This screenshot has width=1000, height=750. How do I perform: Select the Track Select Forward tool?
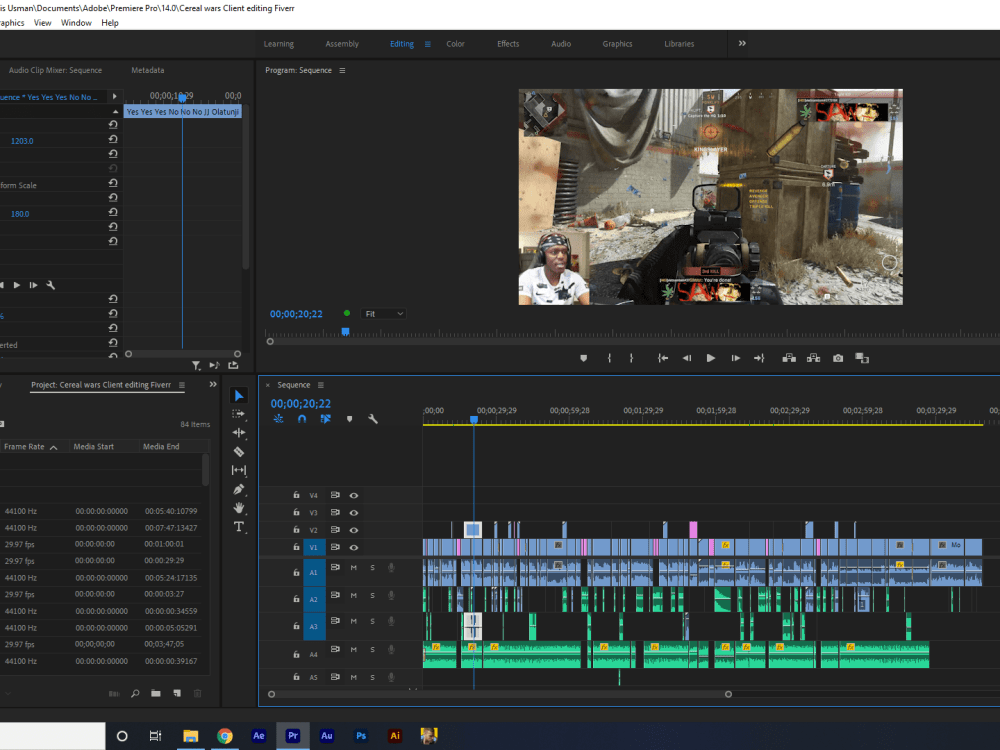pos(239,414)
